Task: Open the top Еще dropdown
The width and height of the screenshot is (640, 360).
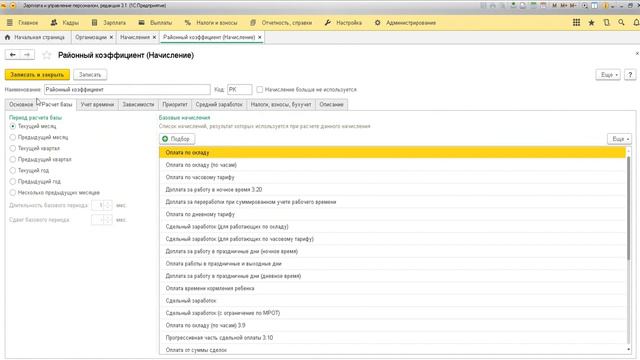Action: 608,75
